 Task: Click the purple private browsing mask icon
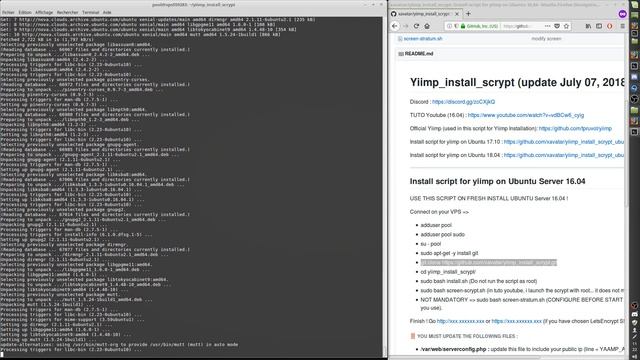pyautogui.click(x=622, y=13)
